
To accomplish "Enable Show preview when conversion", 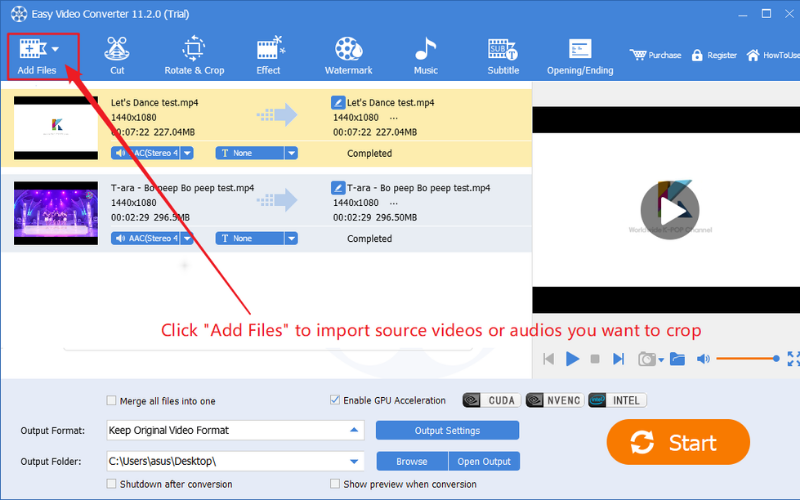I will point(335,484).
